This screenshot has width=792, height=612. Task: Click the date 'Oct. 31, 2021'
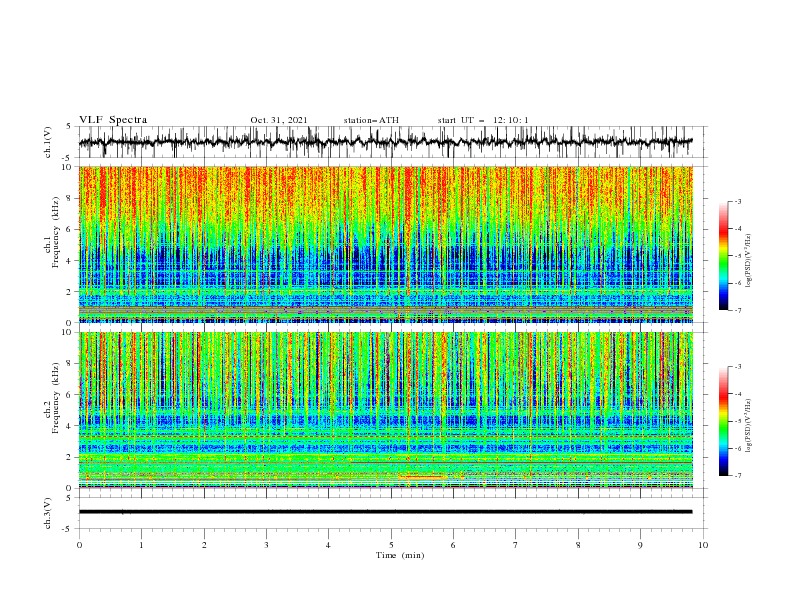[278, 120]
